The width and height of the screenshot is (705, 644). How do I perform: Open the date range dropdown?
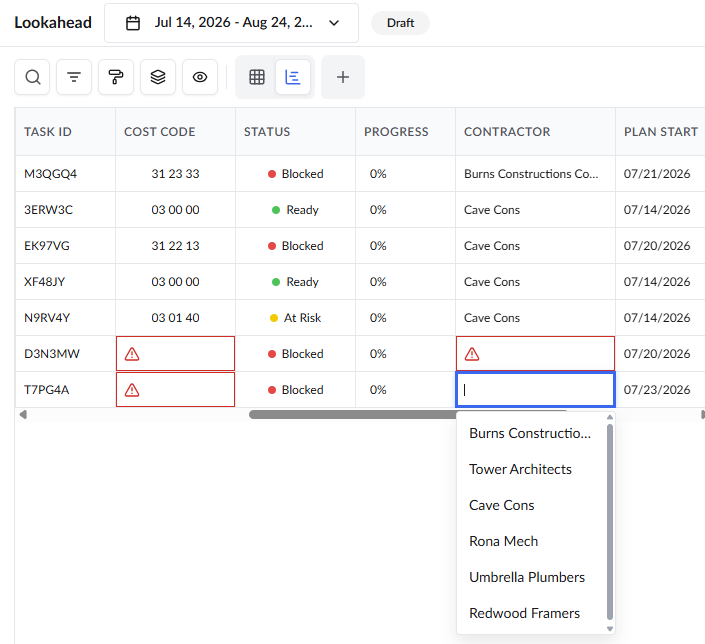(231, 23)
